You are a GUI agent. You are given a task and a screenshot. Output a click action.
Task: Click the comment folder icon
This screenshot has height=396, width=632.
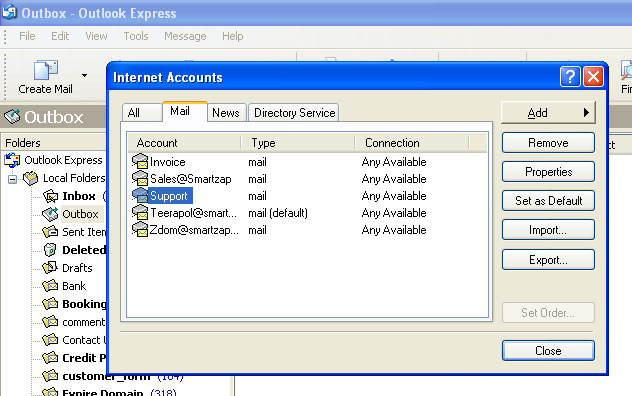[x=50, y=322]
